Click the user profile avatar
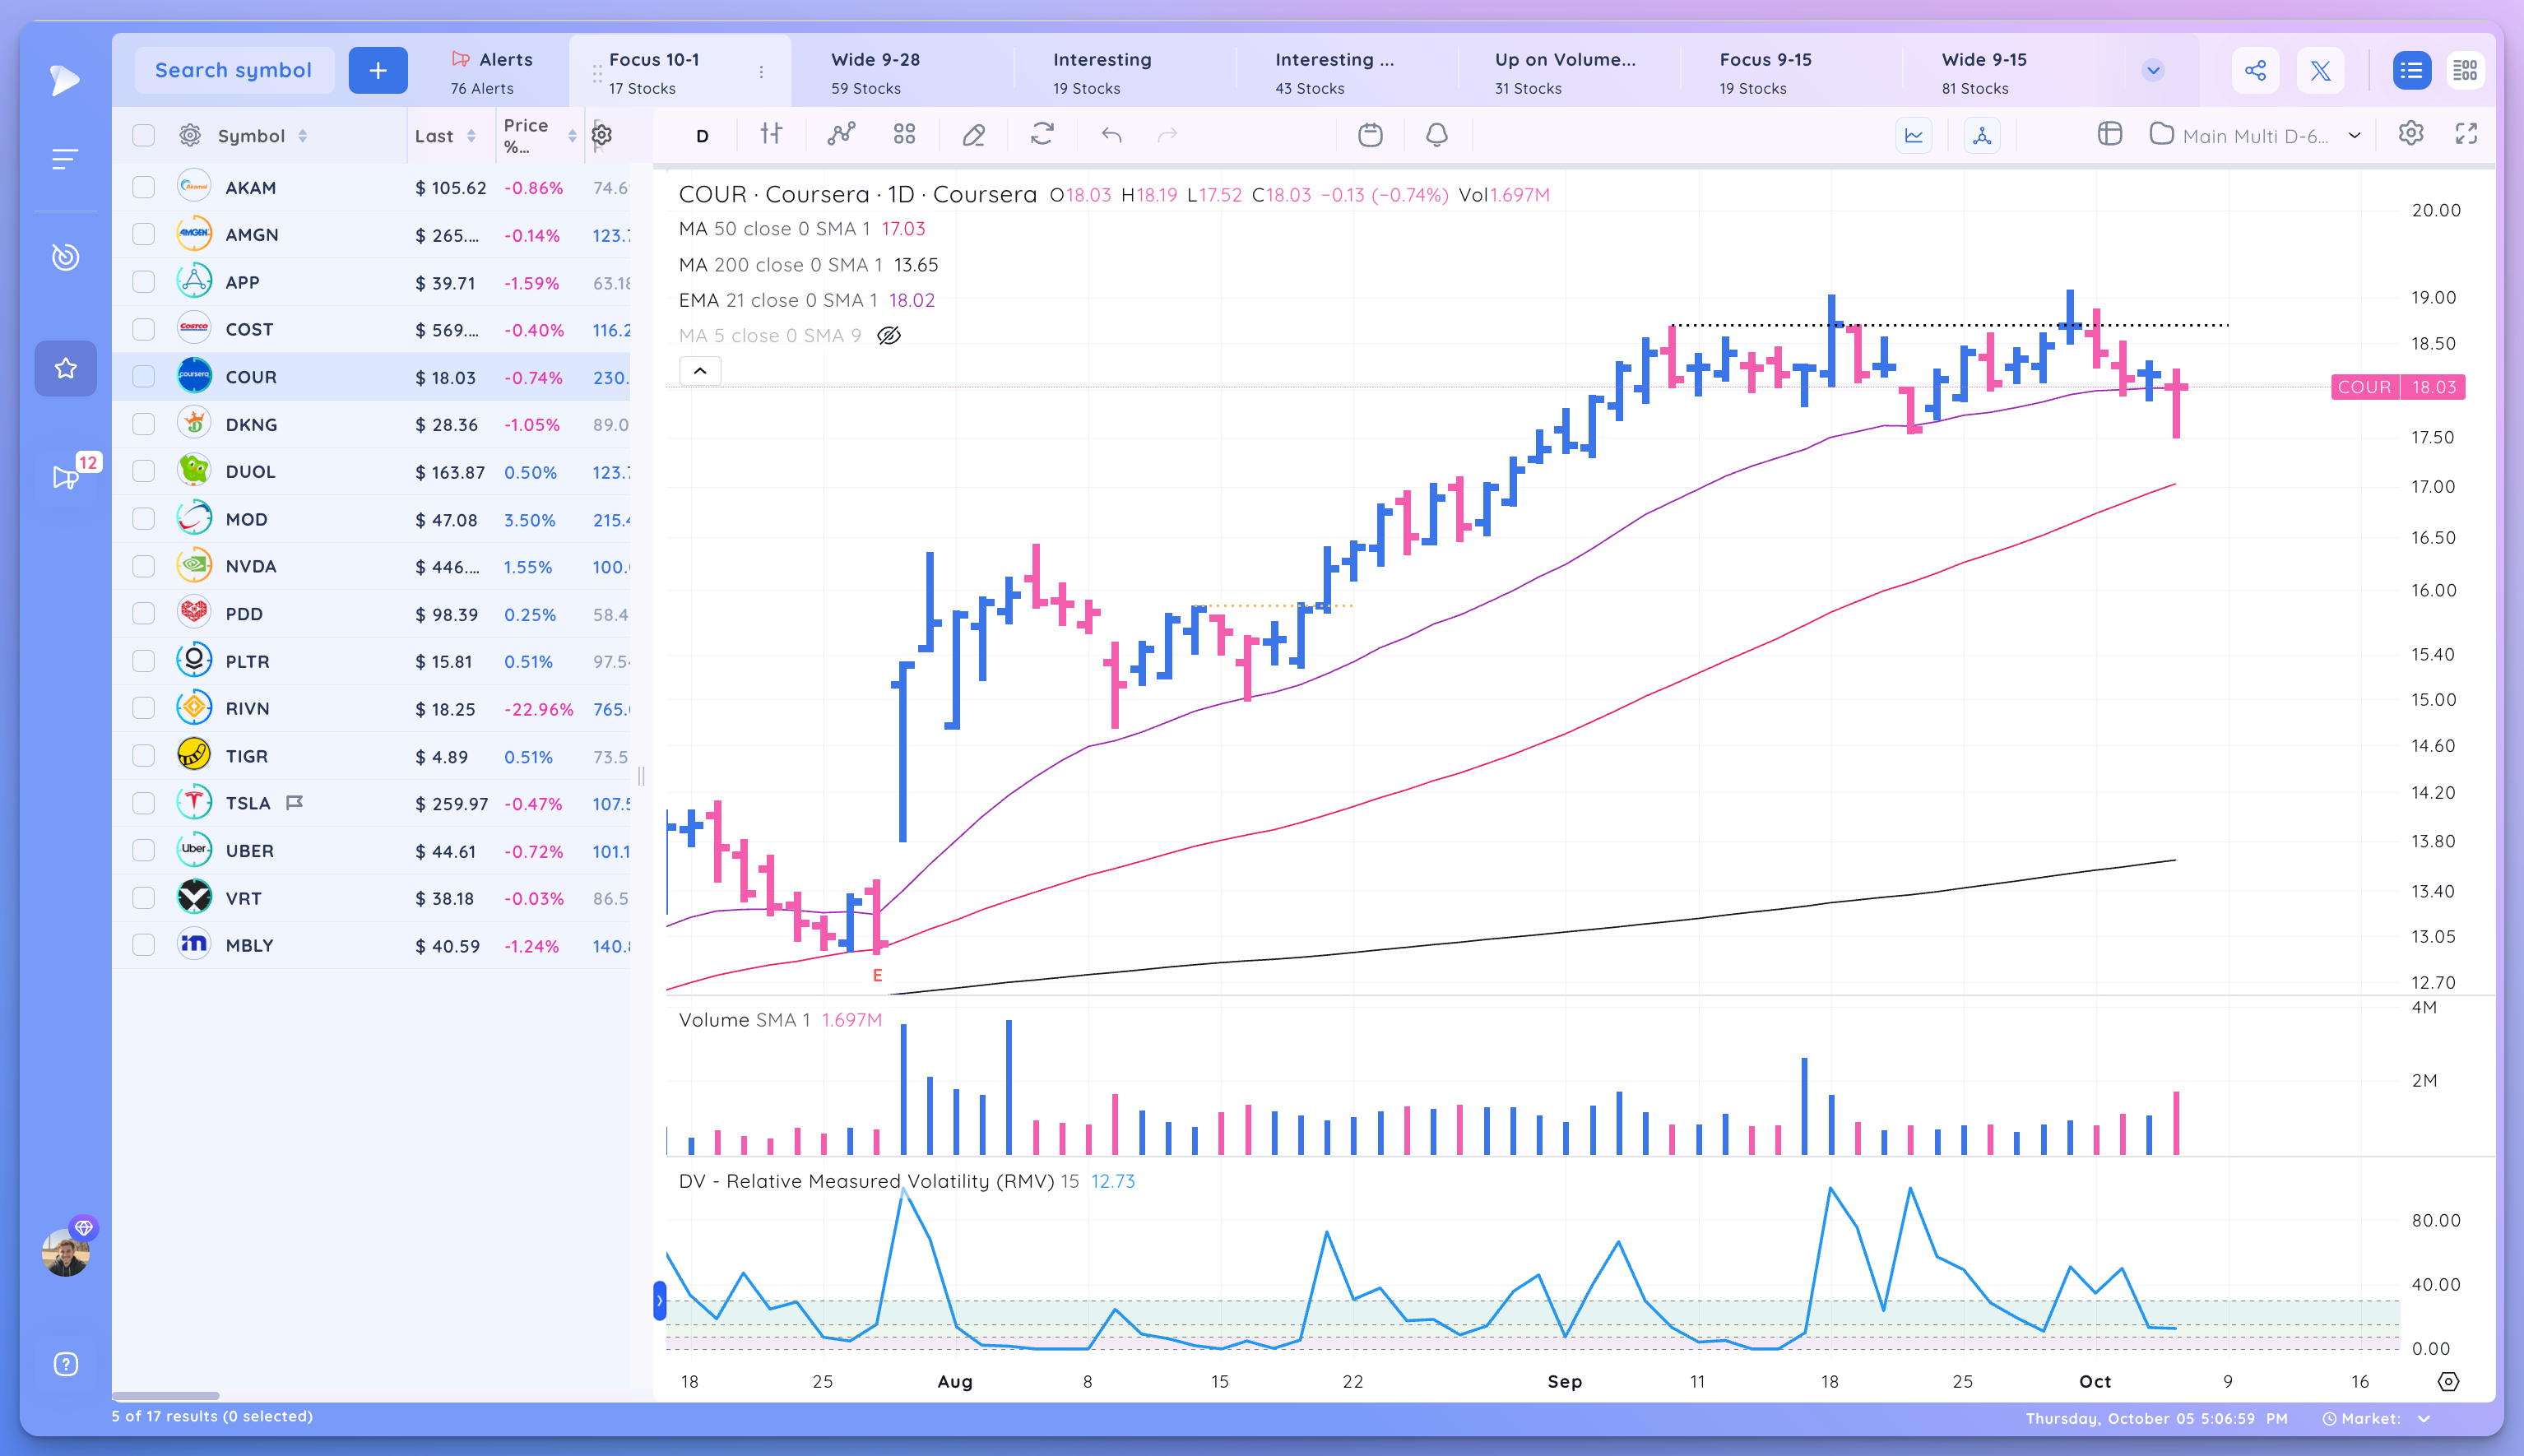Screen dimensions: 2524x1456 pos(65,1252)
